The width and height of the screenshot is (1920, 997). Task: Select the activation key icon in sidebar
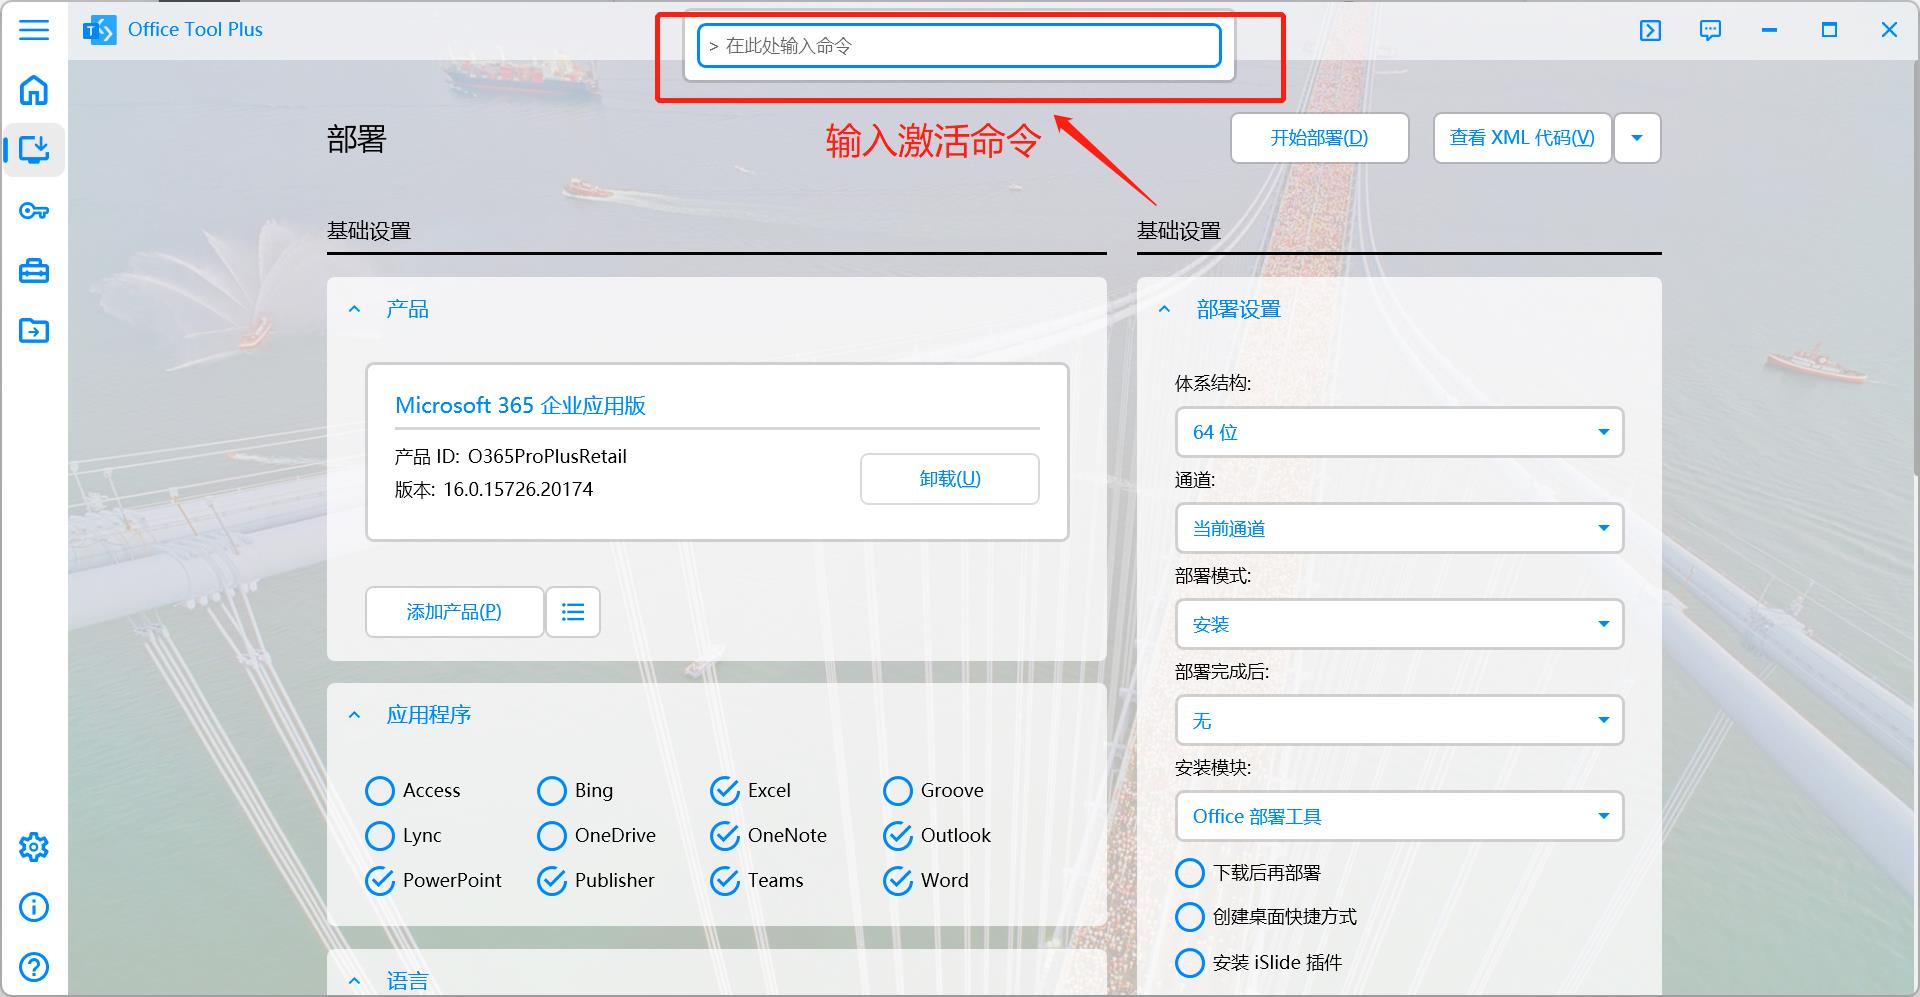pos(34,210)
